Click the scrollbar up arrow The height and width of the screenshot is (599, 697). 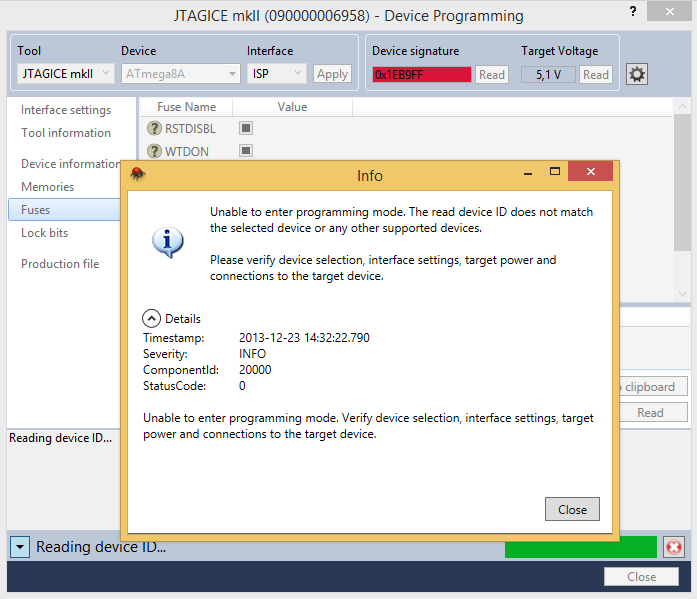click(x=682, y=106)
